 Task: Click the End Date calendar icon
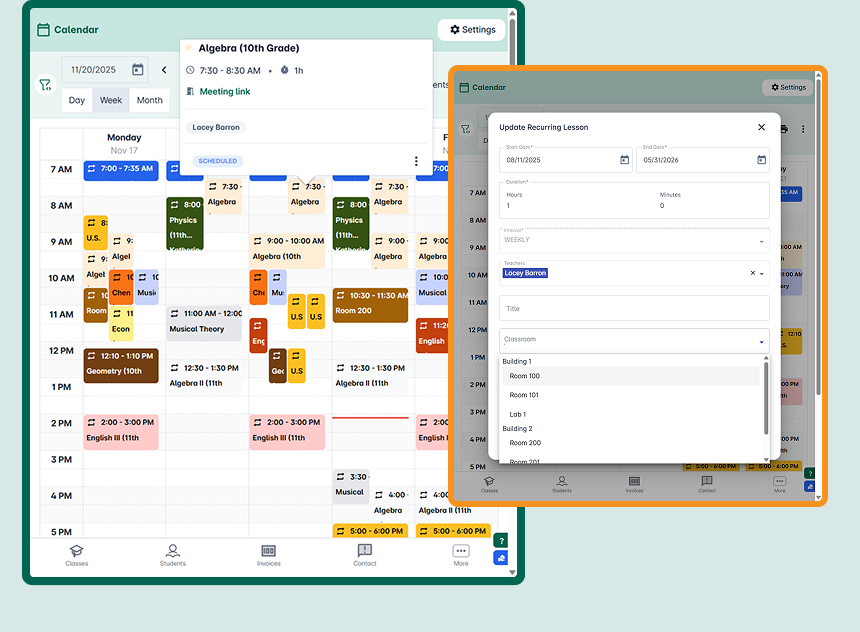pyautogui.click(x=761, y=160)
